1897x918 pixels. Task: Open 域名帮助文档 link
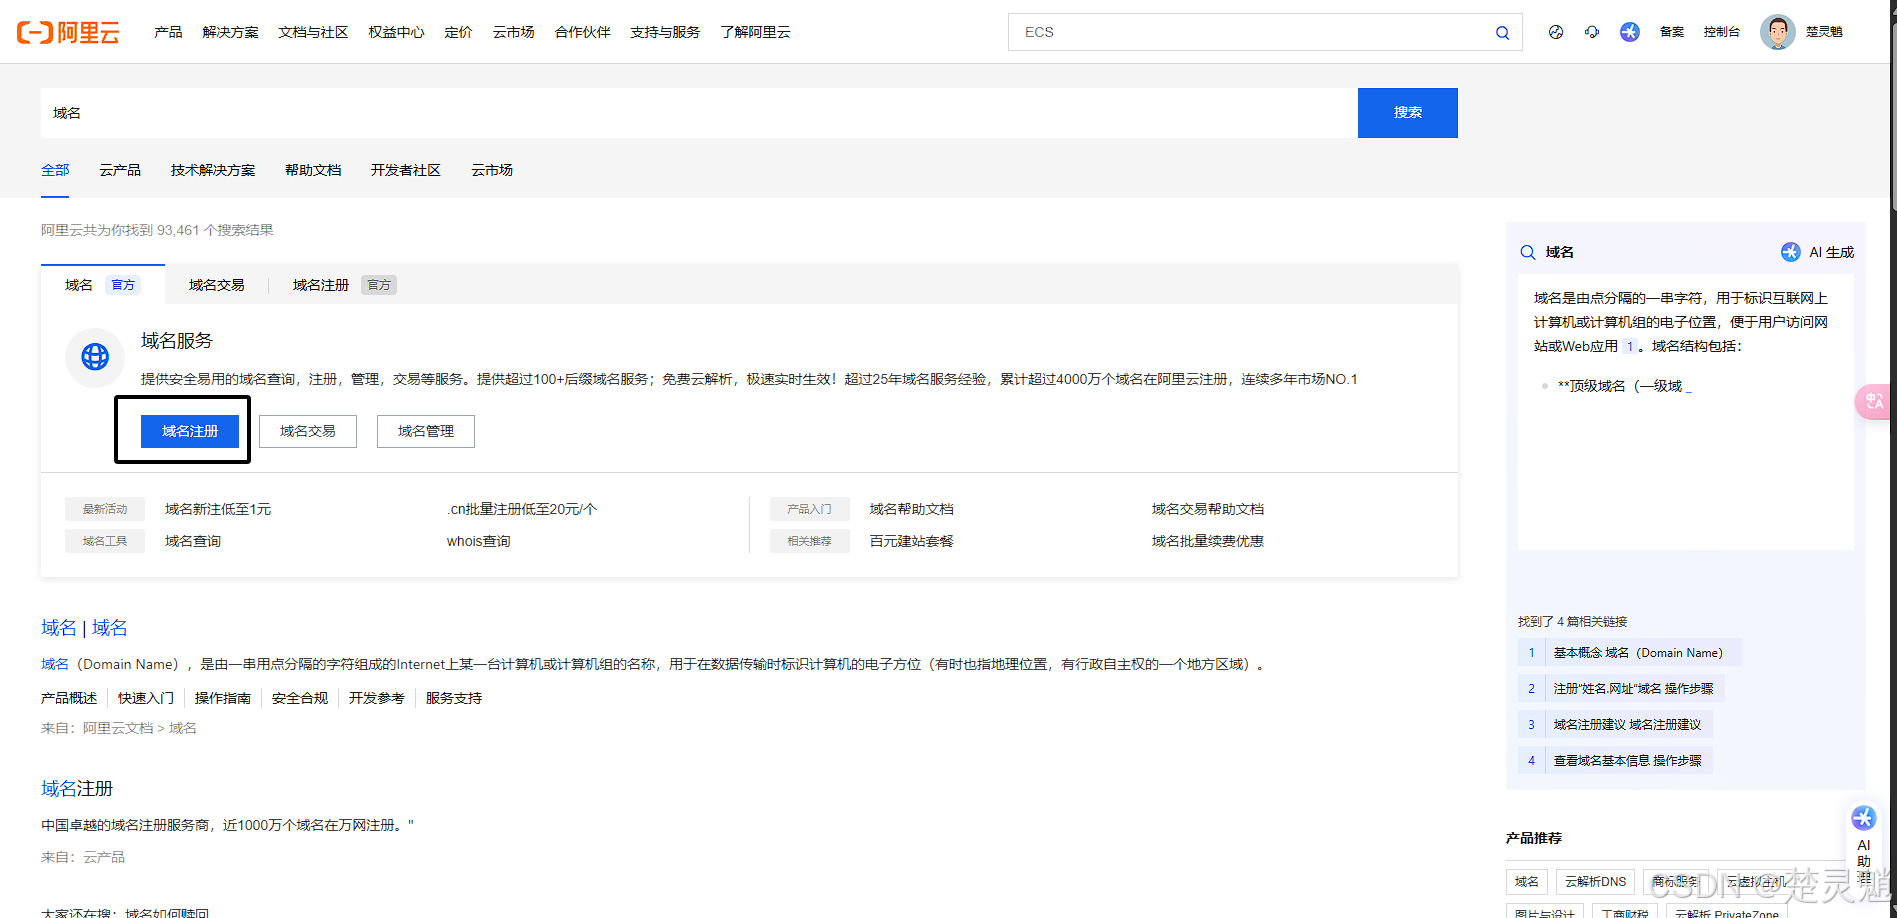912,509
